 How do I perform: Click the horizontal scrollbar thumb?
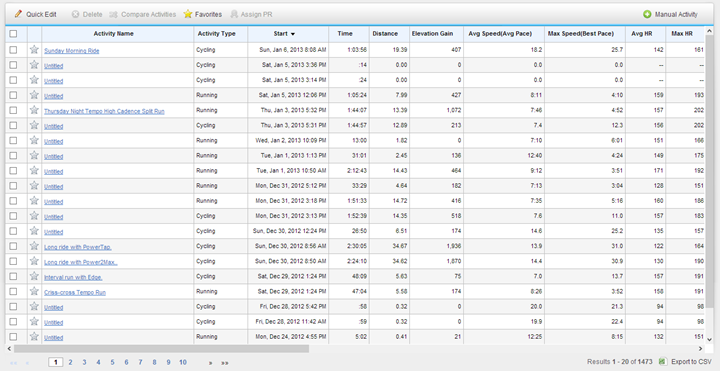(x=161, y=349)
